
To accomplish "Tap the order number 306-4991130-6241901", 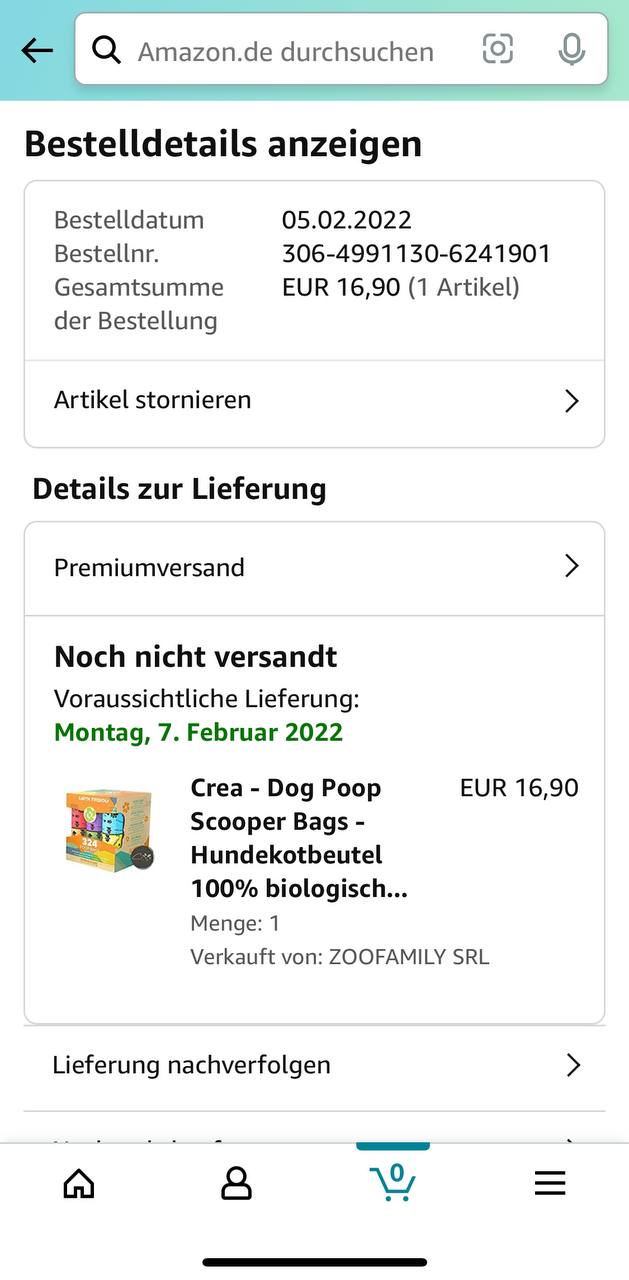I will coord(416,254).
